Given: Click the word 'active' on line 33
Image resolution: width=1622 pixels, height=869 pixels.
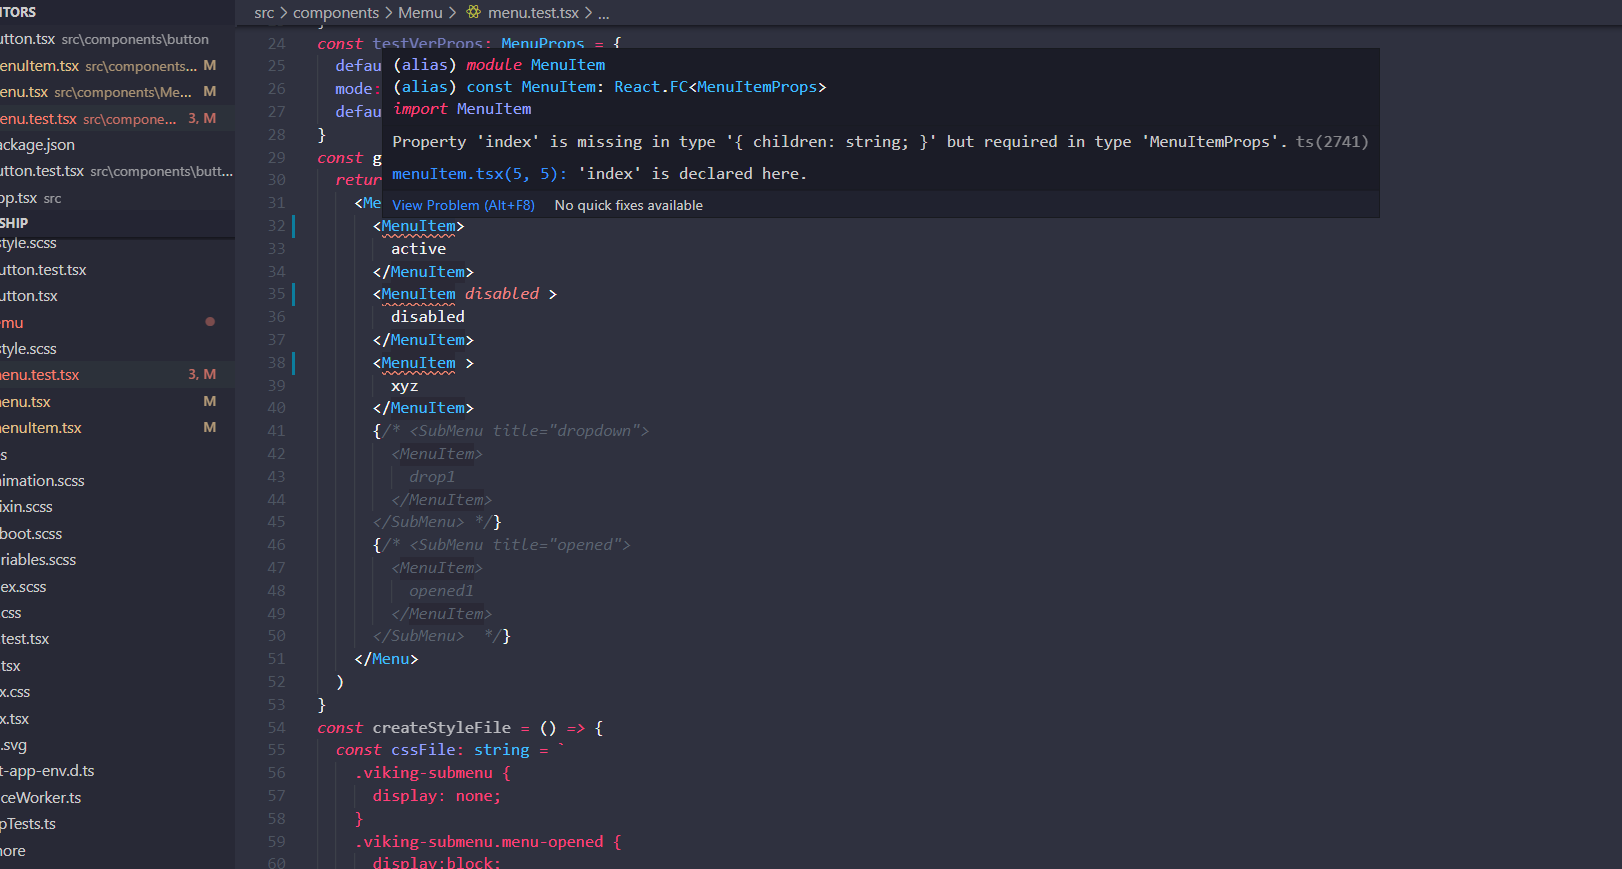Looking at the screenshot, I should [x=419, y=249].
